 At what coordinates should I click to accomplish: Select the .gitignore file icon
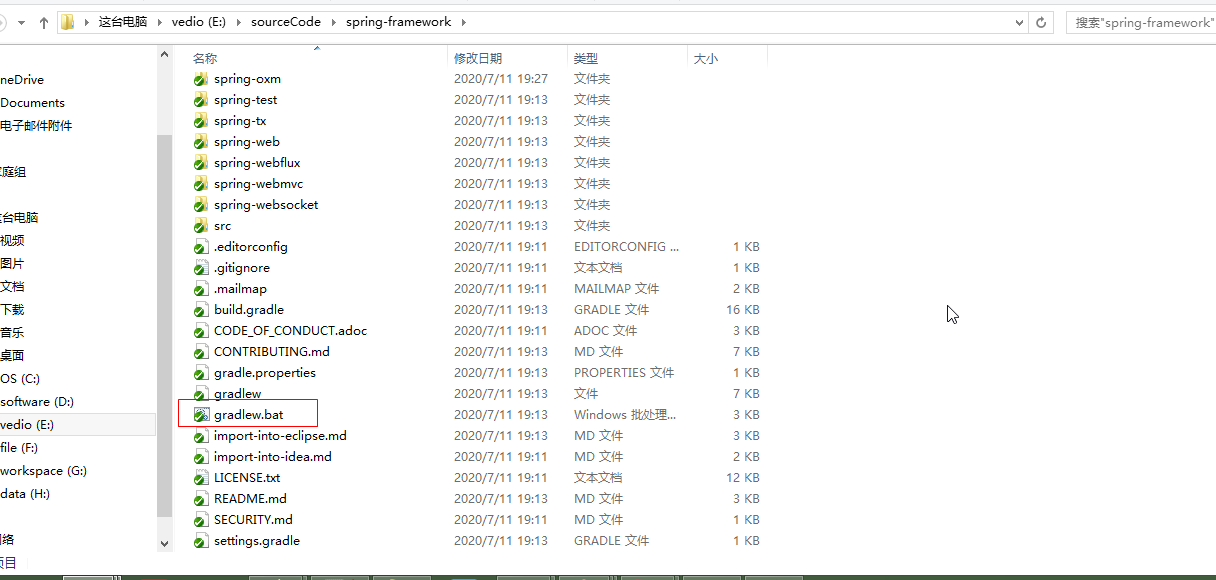click(x=201, y=268)
